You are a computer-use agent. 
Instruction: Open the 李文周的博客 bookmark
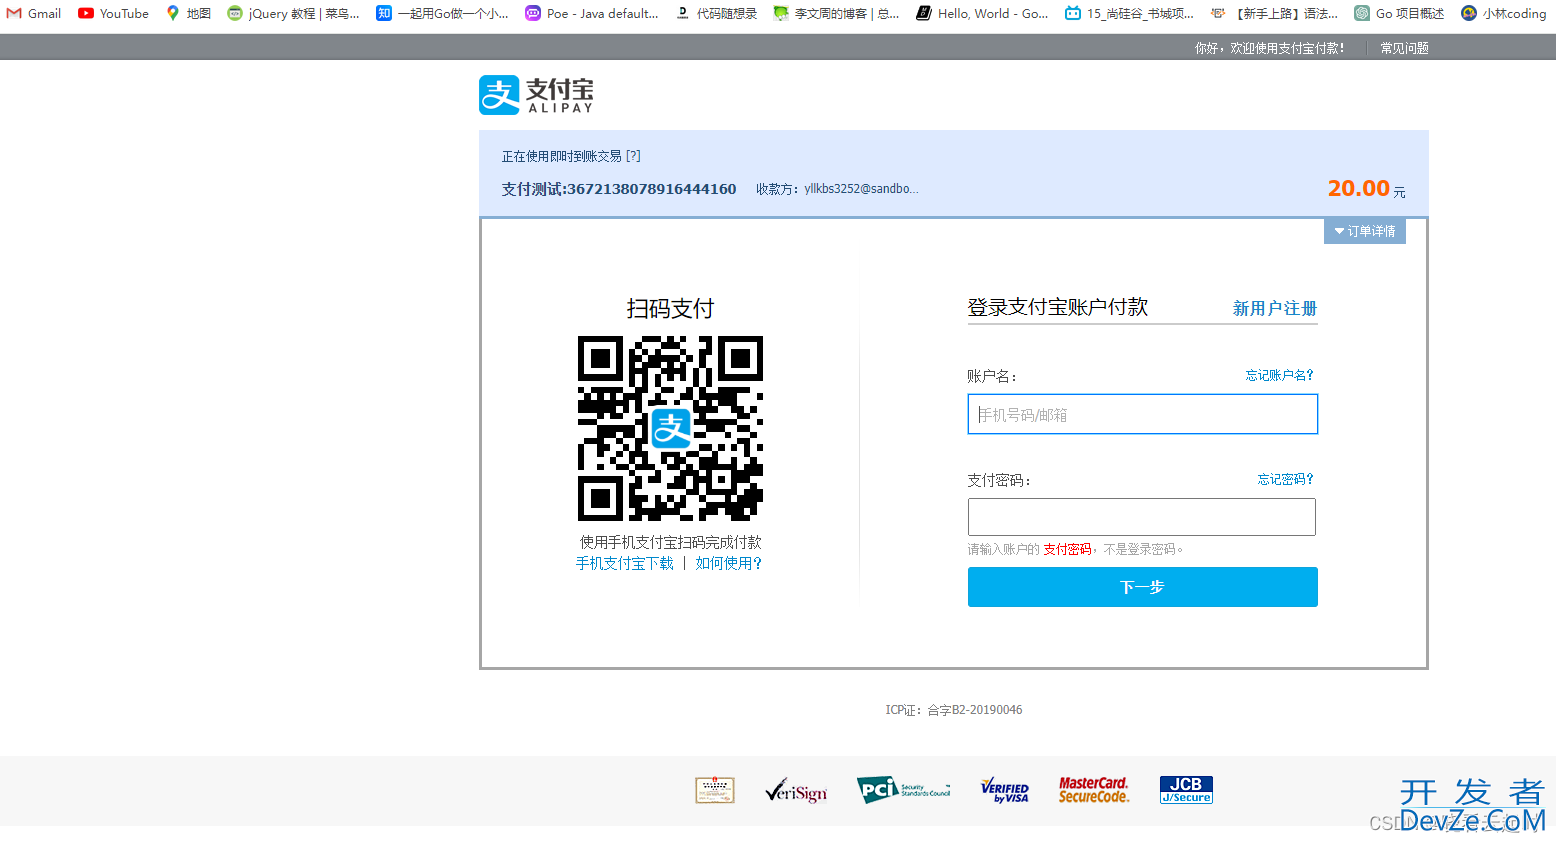(x=836, y=13)
